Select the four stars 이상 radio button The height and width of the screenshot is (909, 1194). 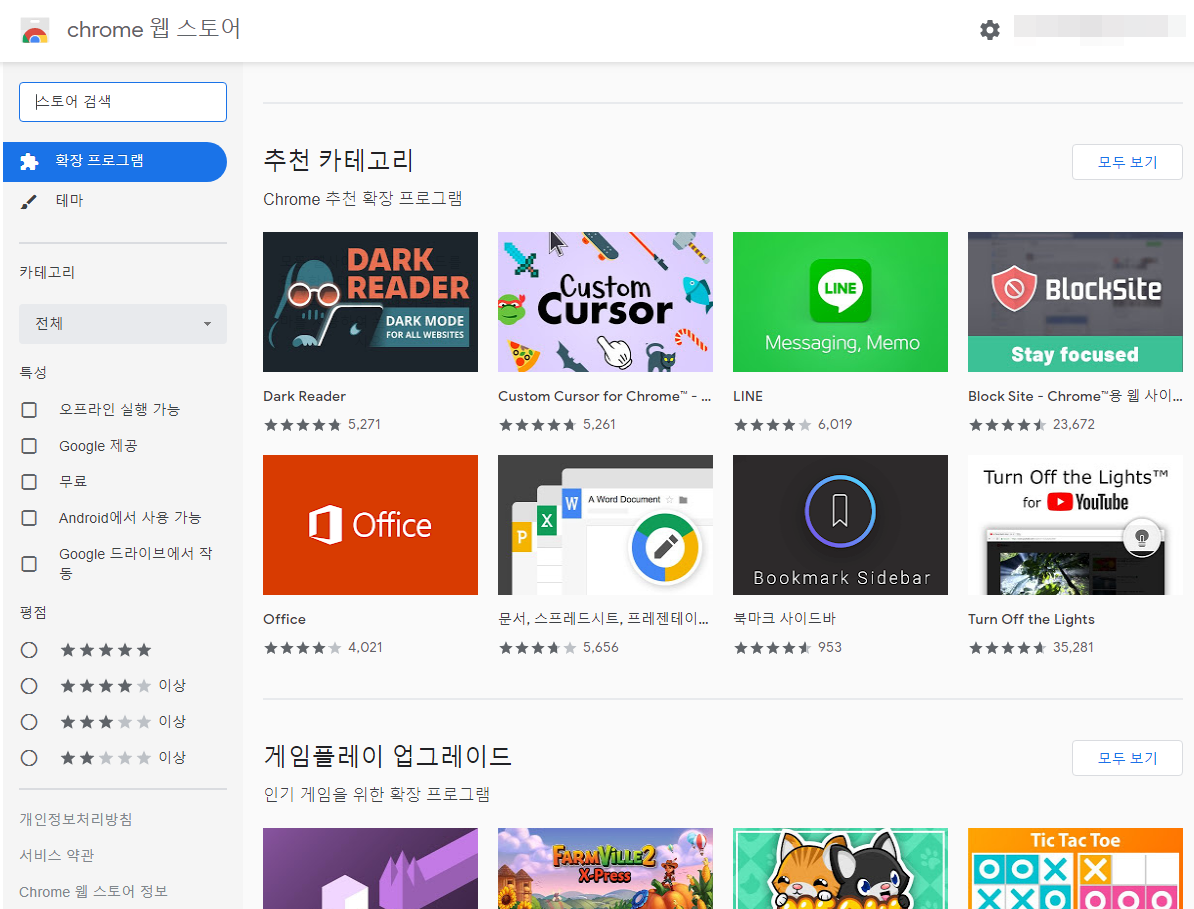point(29,686)
